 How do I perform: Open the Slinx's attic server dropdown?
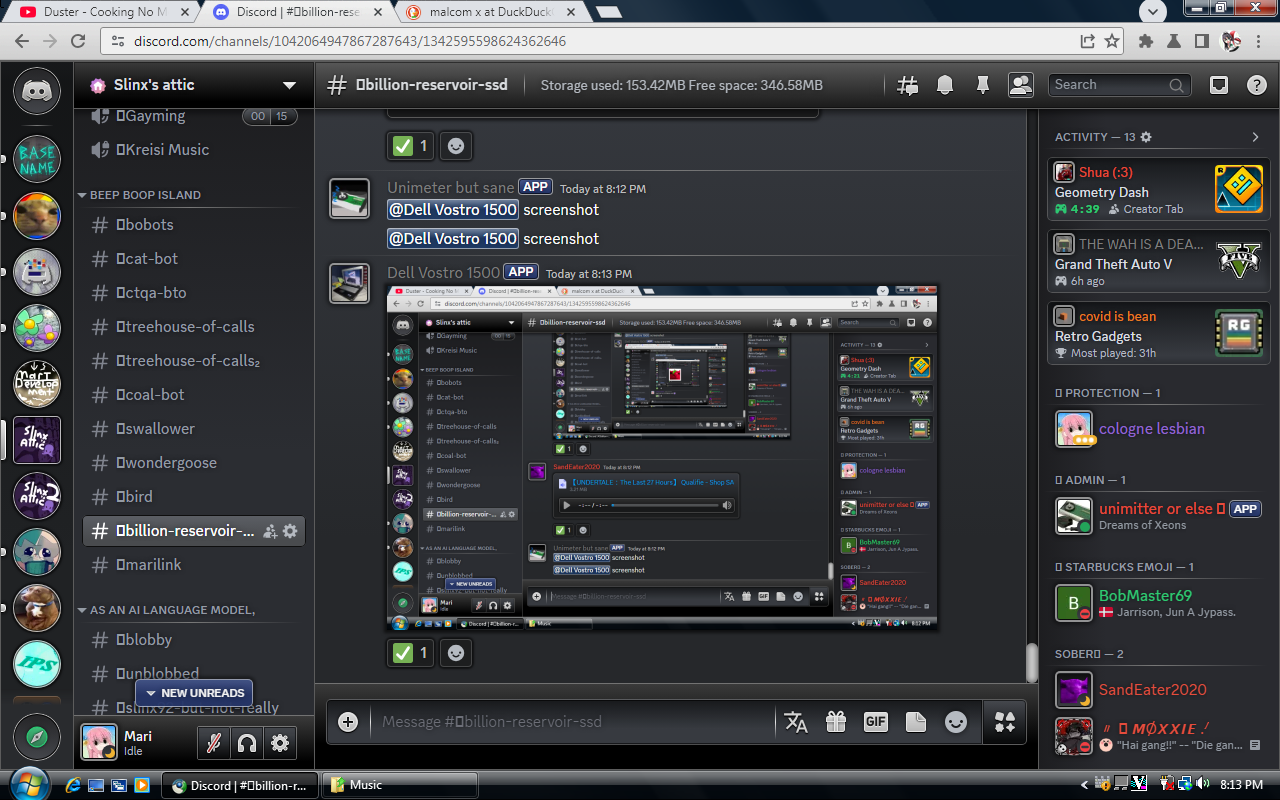click(289, 85)
